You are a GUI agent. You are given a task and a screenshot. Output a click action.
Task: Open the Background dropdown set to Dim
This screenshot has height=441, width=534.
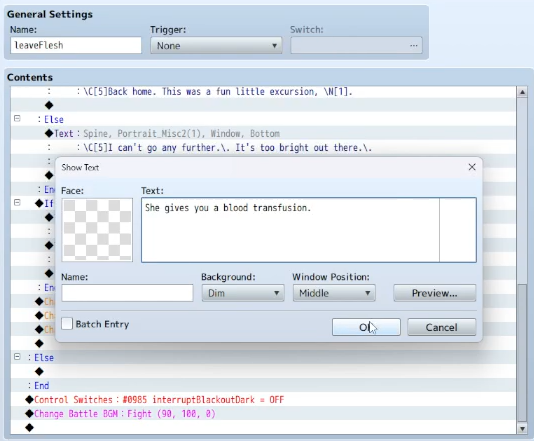[x=243, y=293]
